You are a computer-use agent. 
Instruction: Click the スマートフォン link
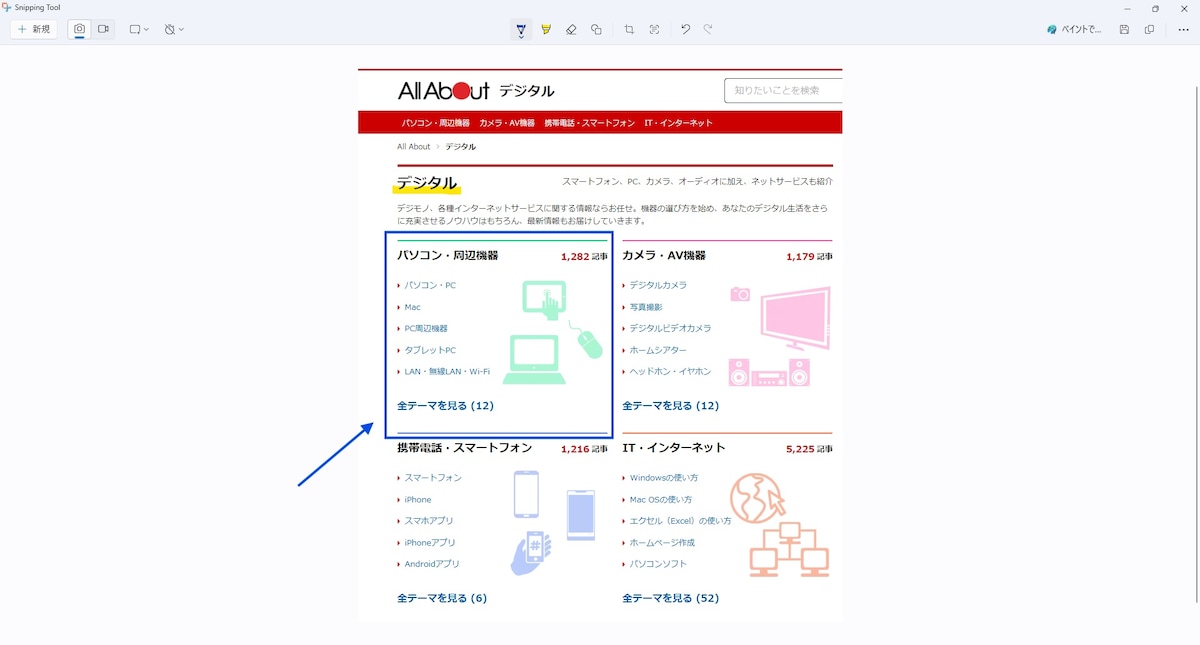point(433,478)
